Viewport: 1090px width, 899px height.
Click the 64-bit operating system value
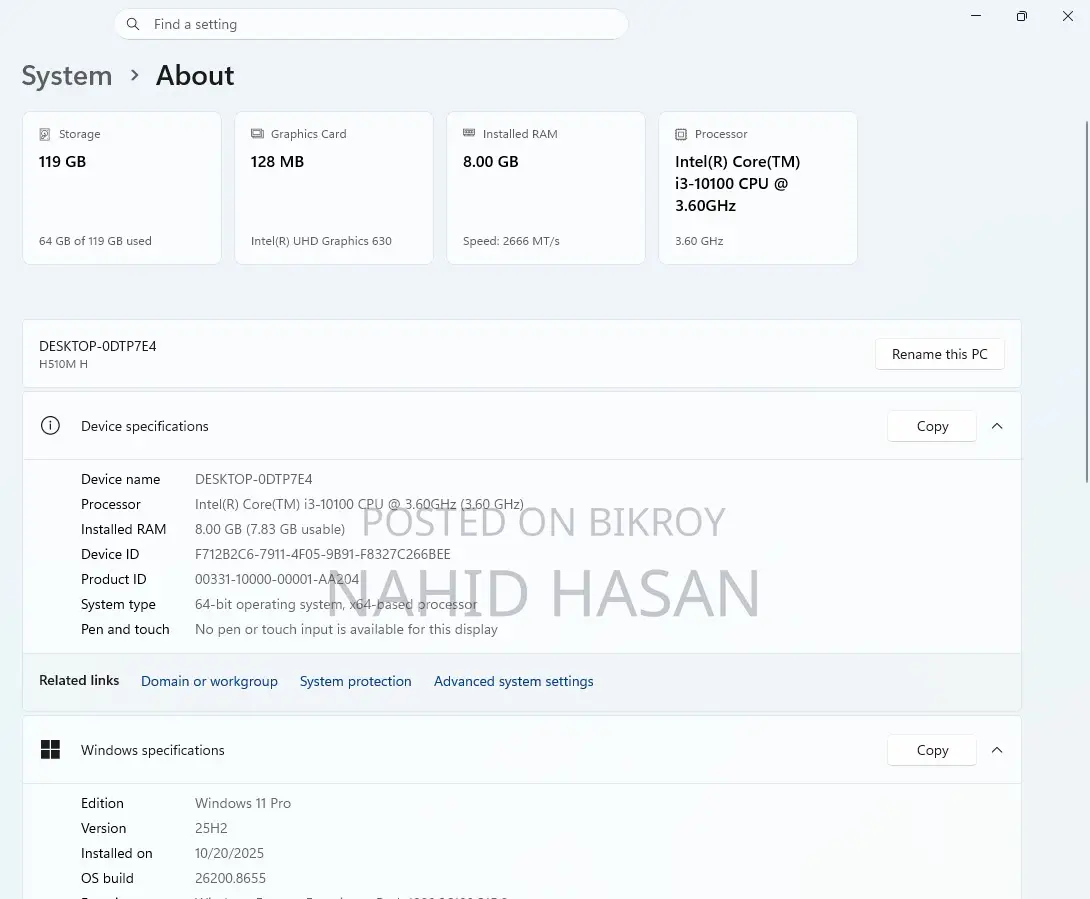(x=336, y=604)
